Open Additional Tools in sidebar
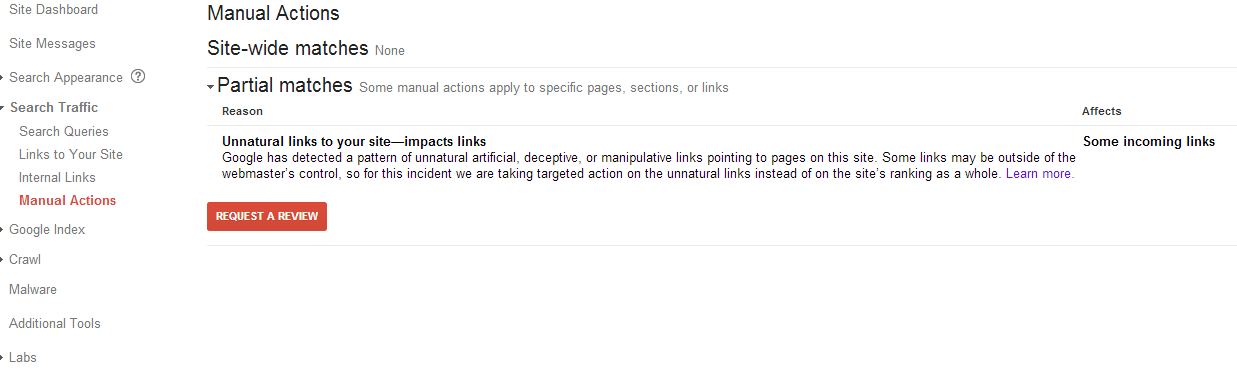Image resolution: width=1237 pixels, height=385 pixels. click(x=55, y=323)
